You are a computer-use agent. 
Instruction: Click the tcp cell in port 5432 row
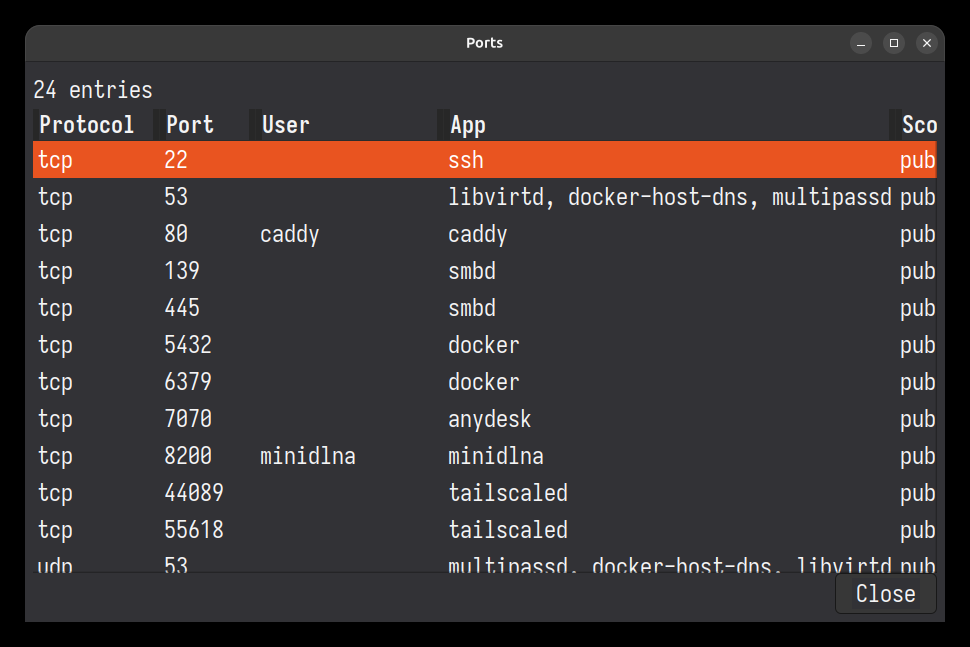tap(55, 345)
